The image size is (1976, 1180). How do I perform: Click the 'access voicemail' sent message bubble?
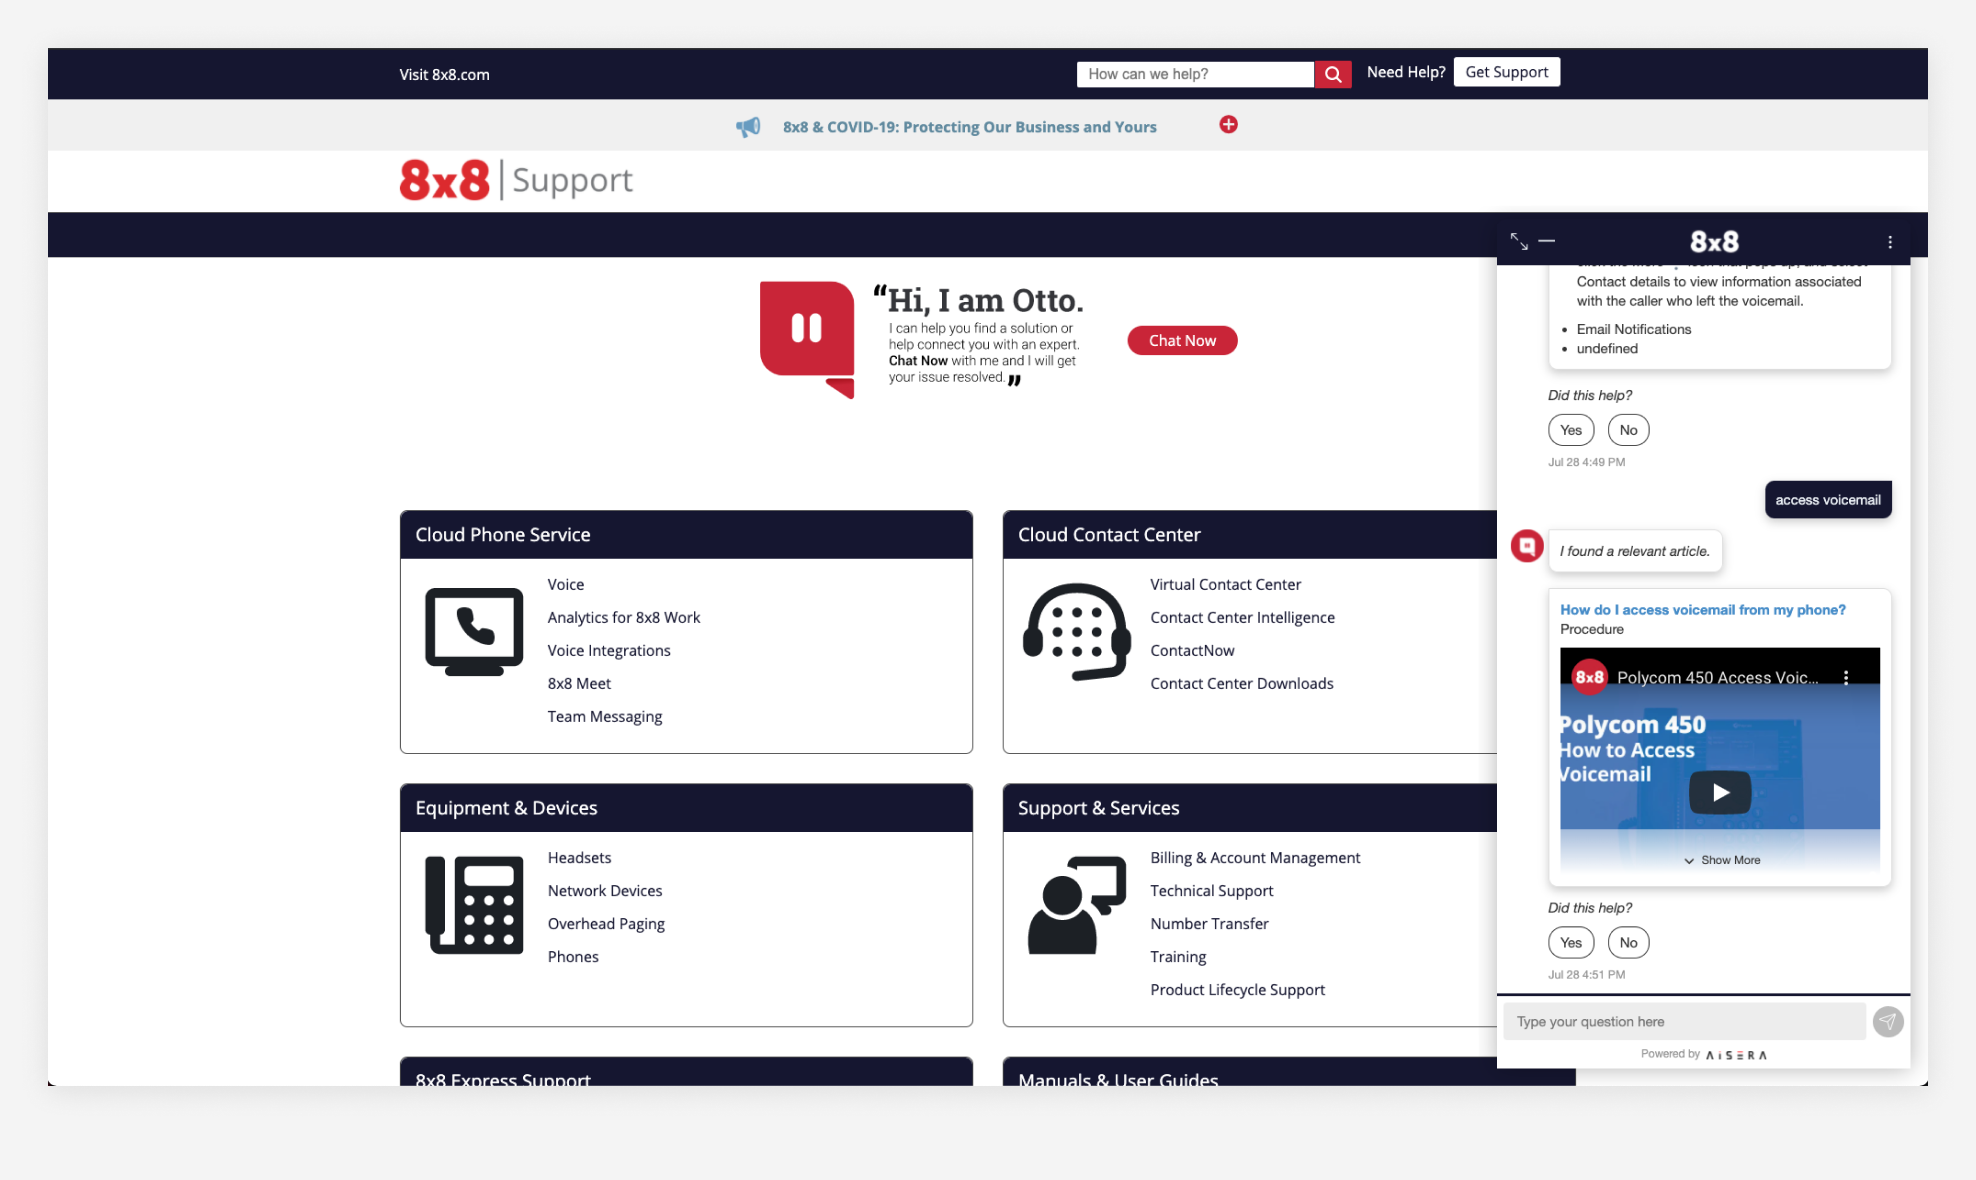click(1828, 499)
